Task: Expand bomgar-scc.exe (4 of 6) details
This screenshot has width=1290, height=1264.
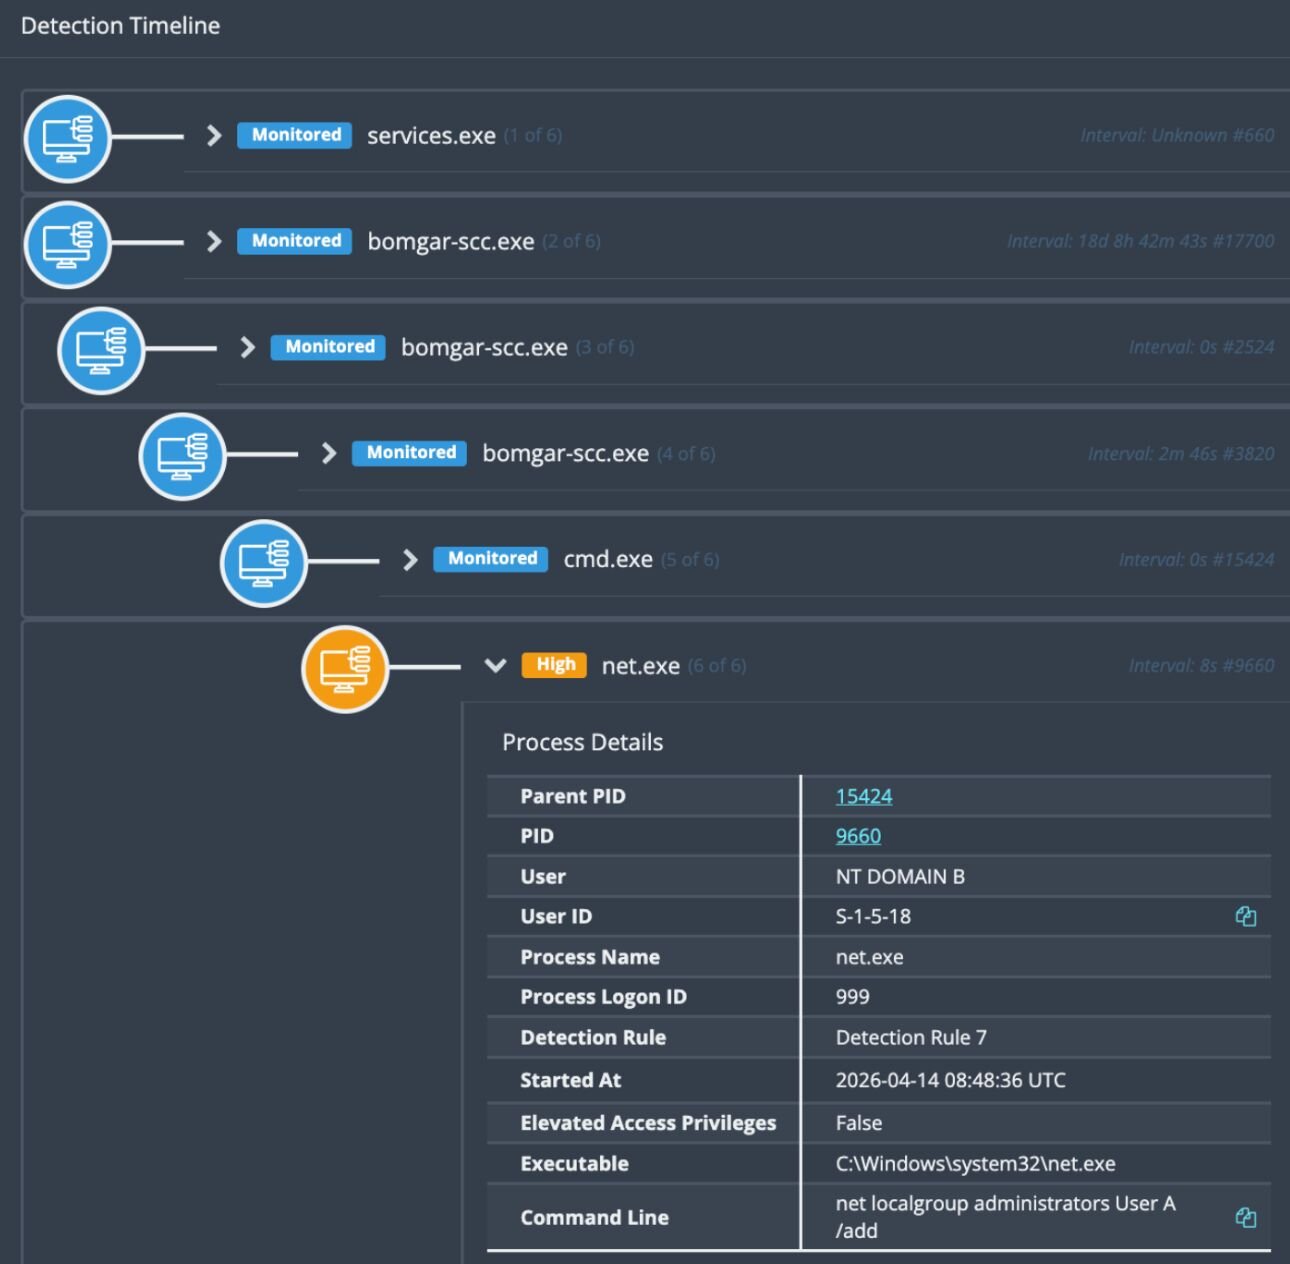Action: tap(328, 453)
